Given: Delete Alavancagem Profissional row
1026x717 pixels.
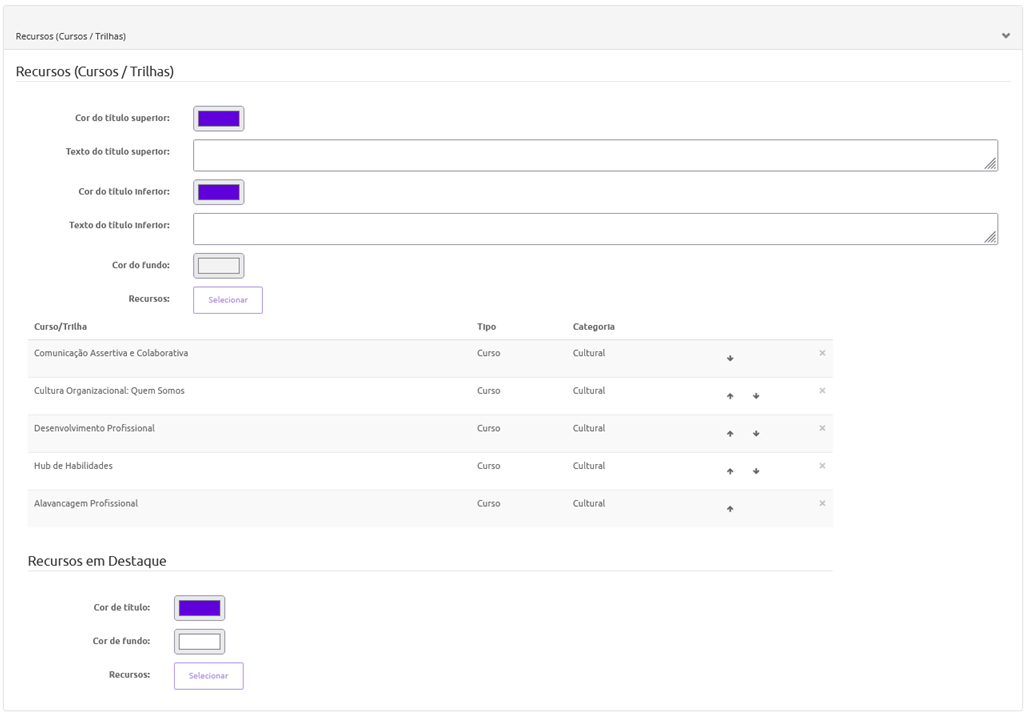Looking at the screenshot, I should tap(822, 503).
